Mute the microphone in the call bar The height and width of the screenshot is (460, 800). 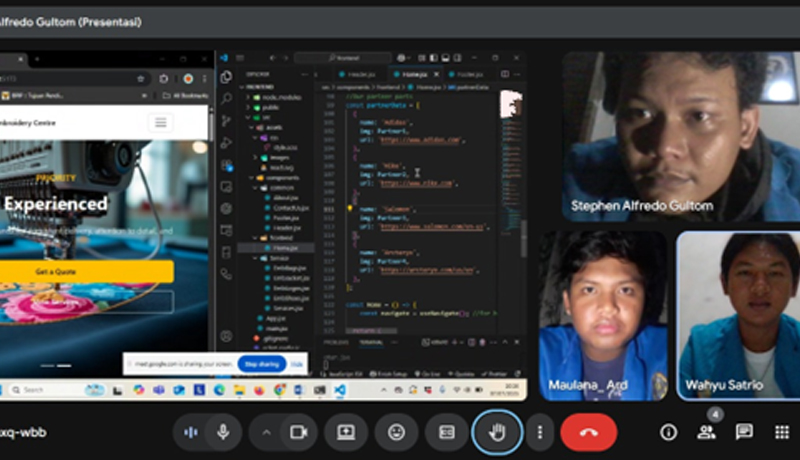click(224, 432)
